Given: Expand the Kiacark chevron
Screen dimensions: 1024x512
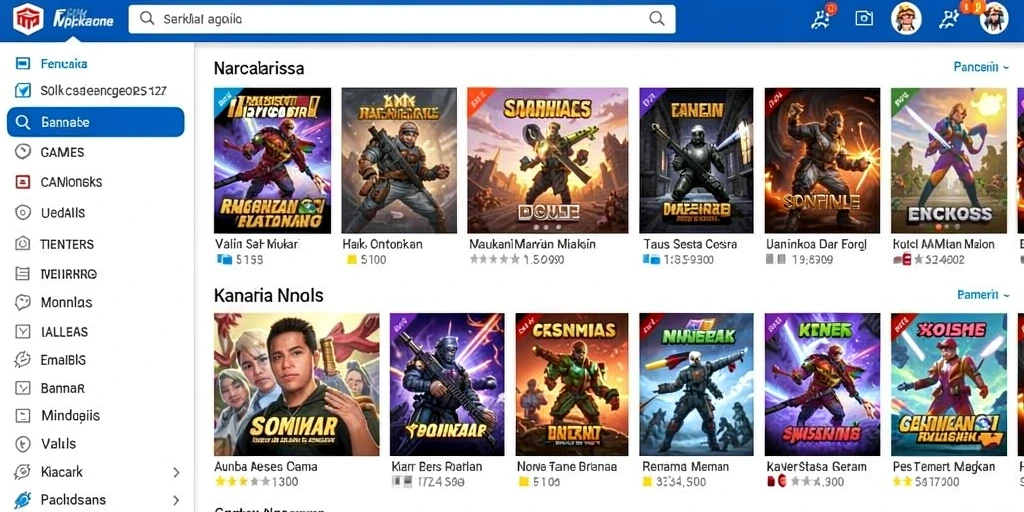Looking at the screenshot, I should (x=176, y=472).
